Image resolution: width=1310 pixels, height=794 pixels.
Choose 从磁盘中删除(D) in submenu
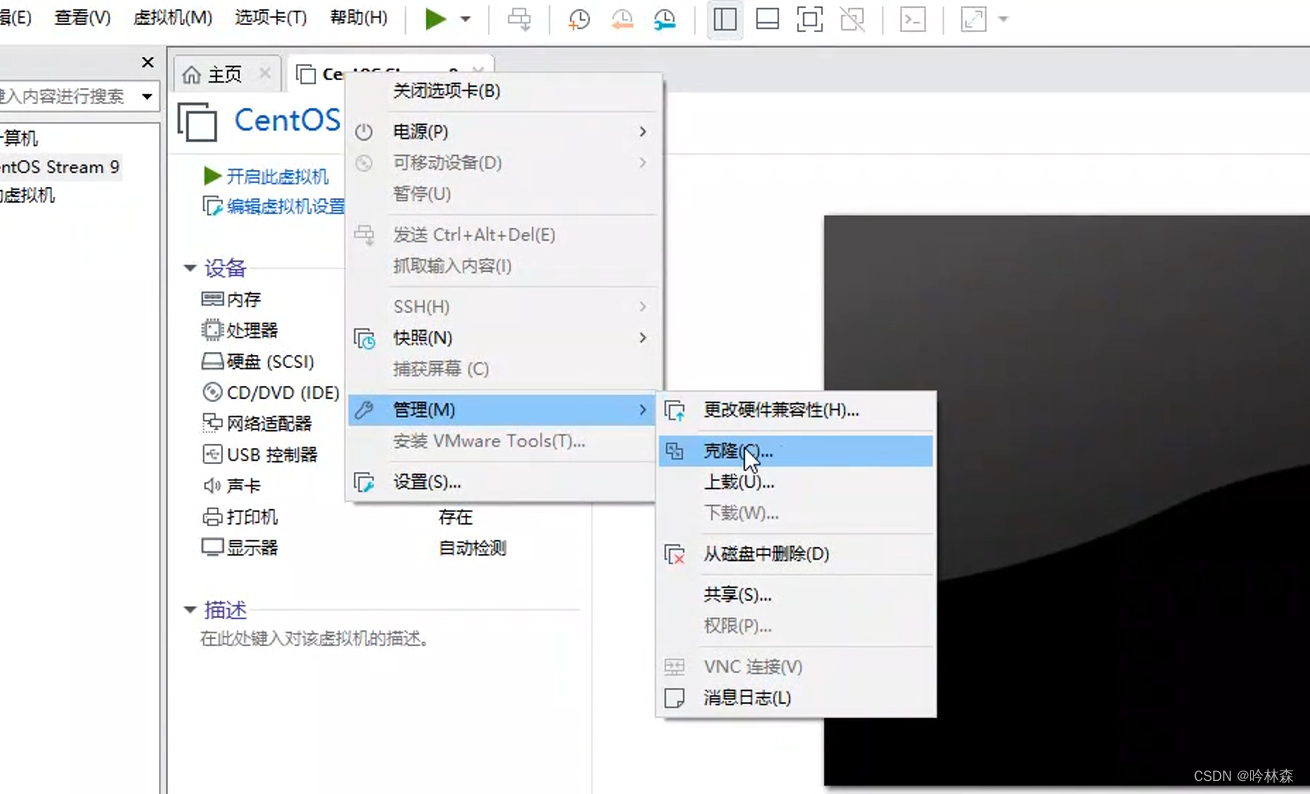pyautogui.click(x=796, y=554)
